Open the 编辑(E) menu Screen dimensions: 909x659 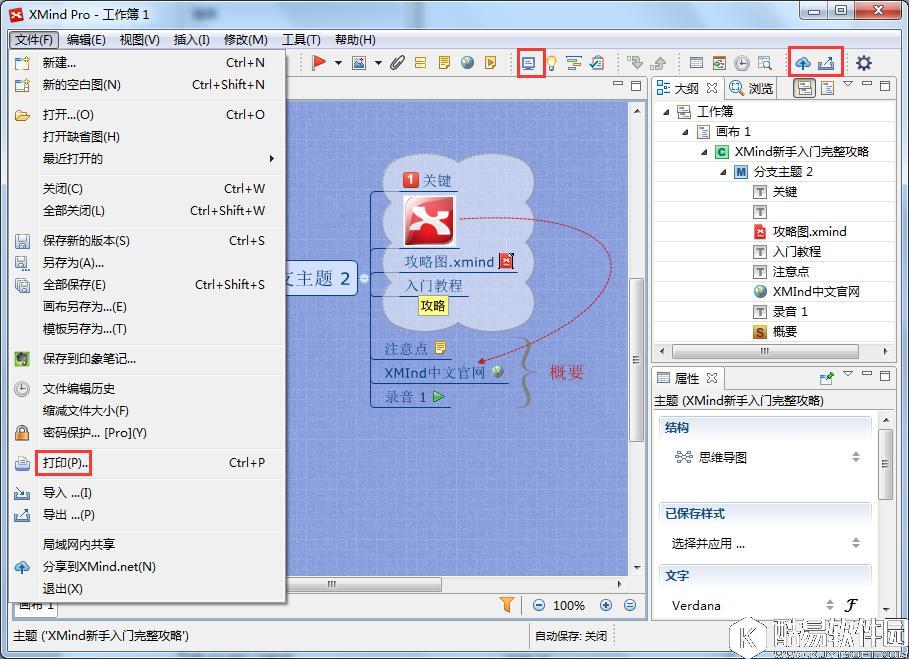[x=86, y=40]
